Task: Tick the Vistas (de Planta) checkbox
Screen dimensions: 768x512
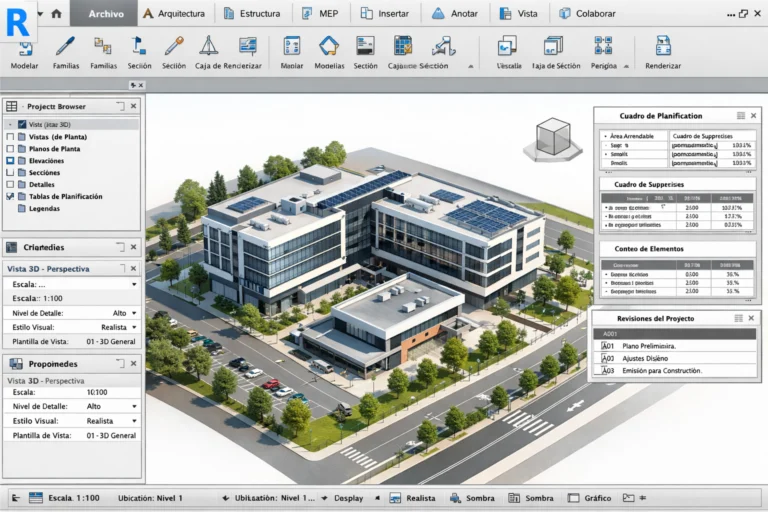Action: coord(10,137)
